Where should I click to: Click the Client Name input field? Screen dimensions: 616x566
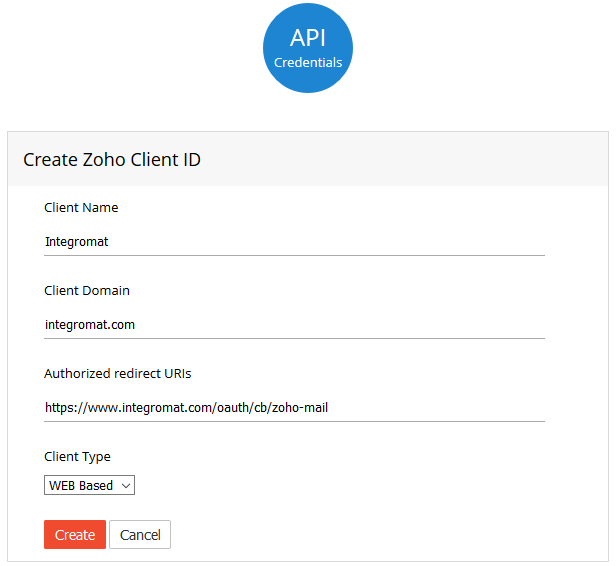pyautogui.click(x=294, y=242)
